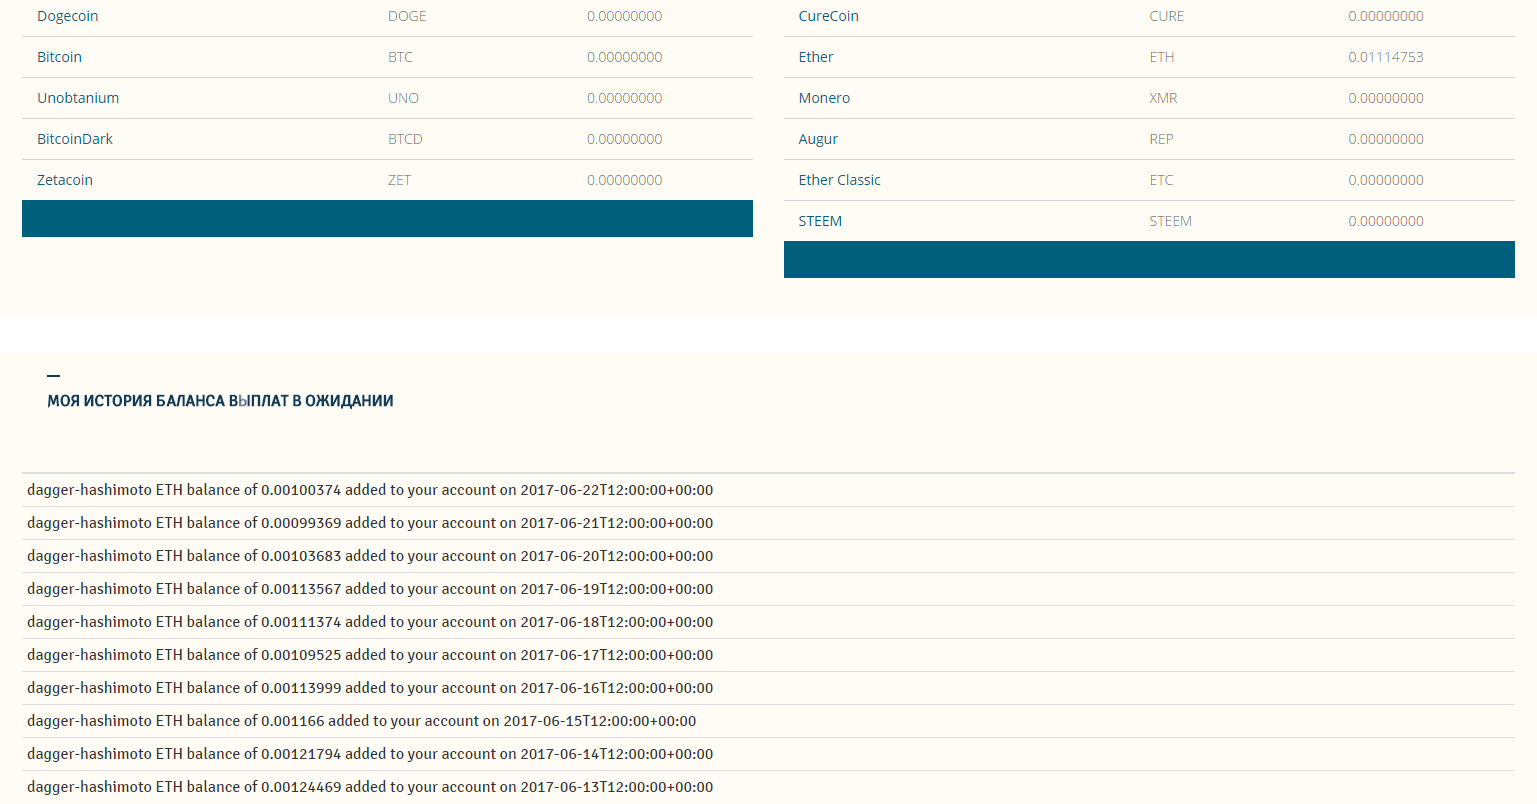1537x804 pixels.
Task: Click the gray STEEM ticker symbol
Action: tap(1170, 221)
